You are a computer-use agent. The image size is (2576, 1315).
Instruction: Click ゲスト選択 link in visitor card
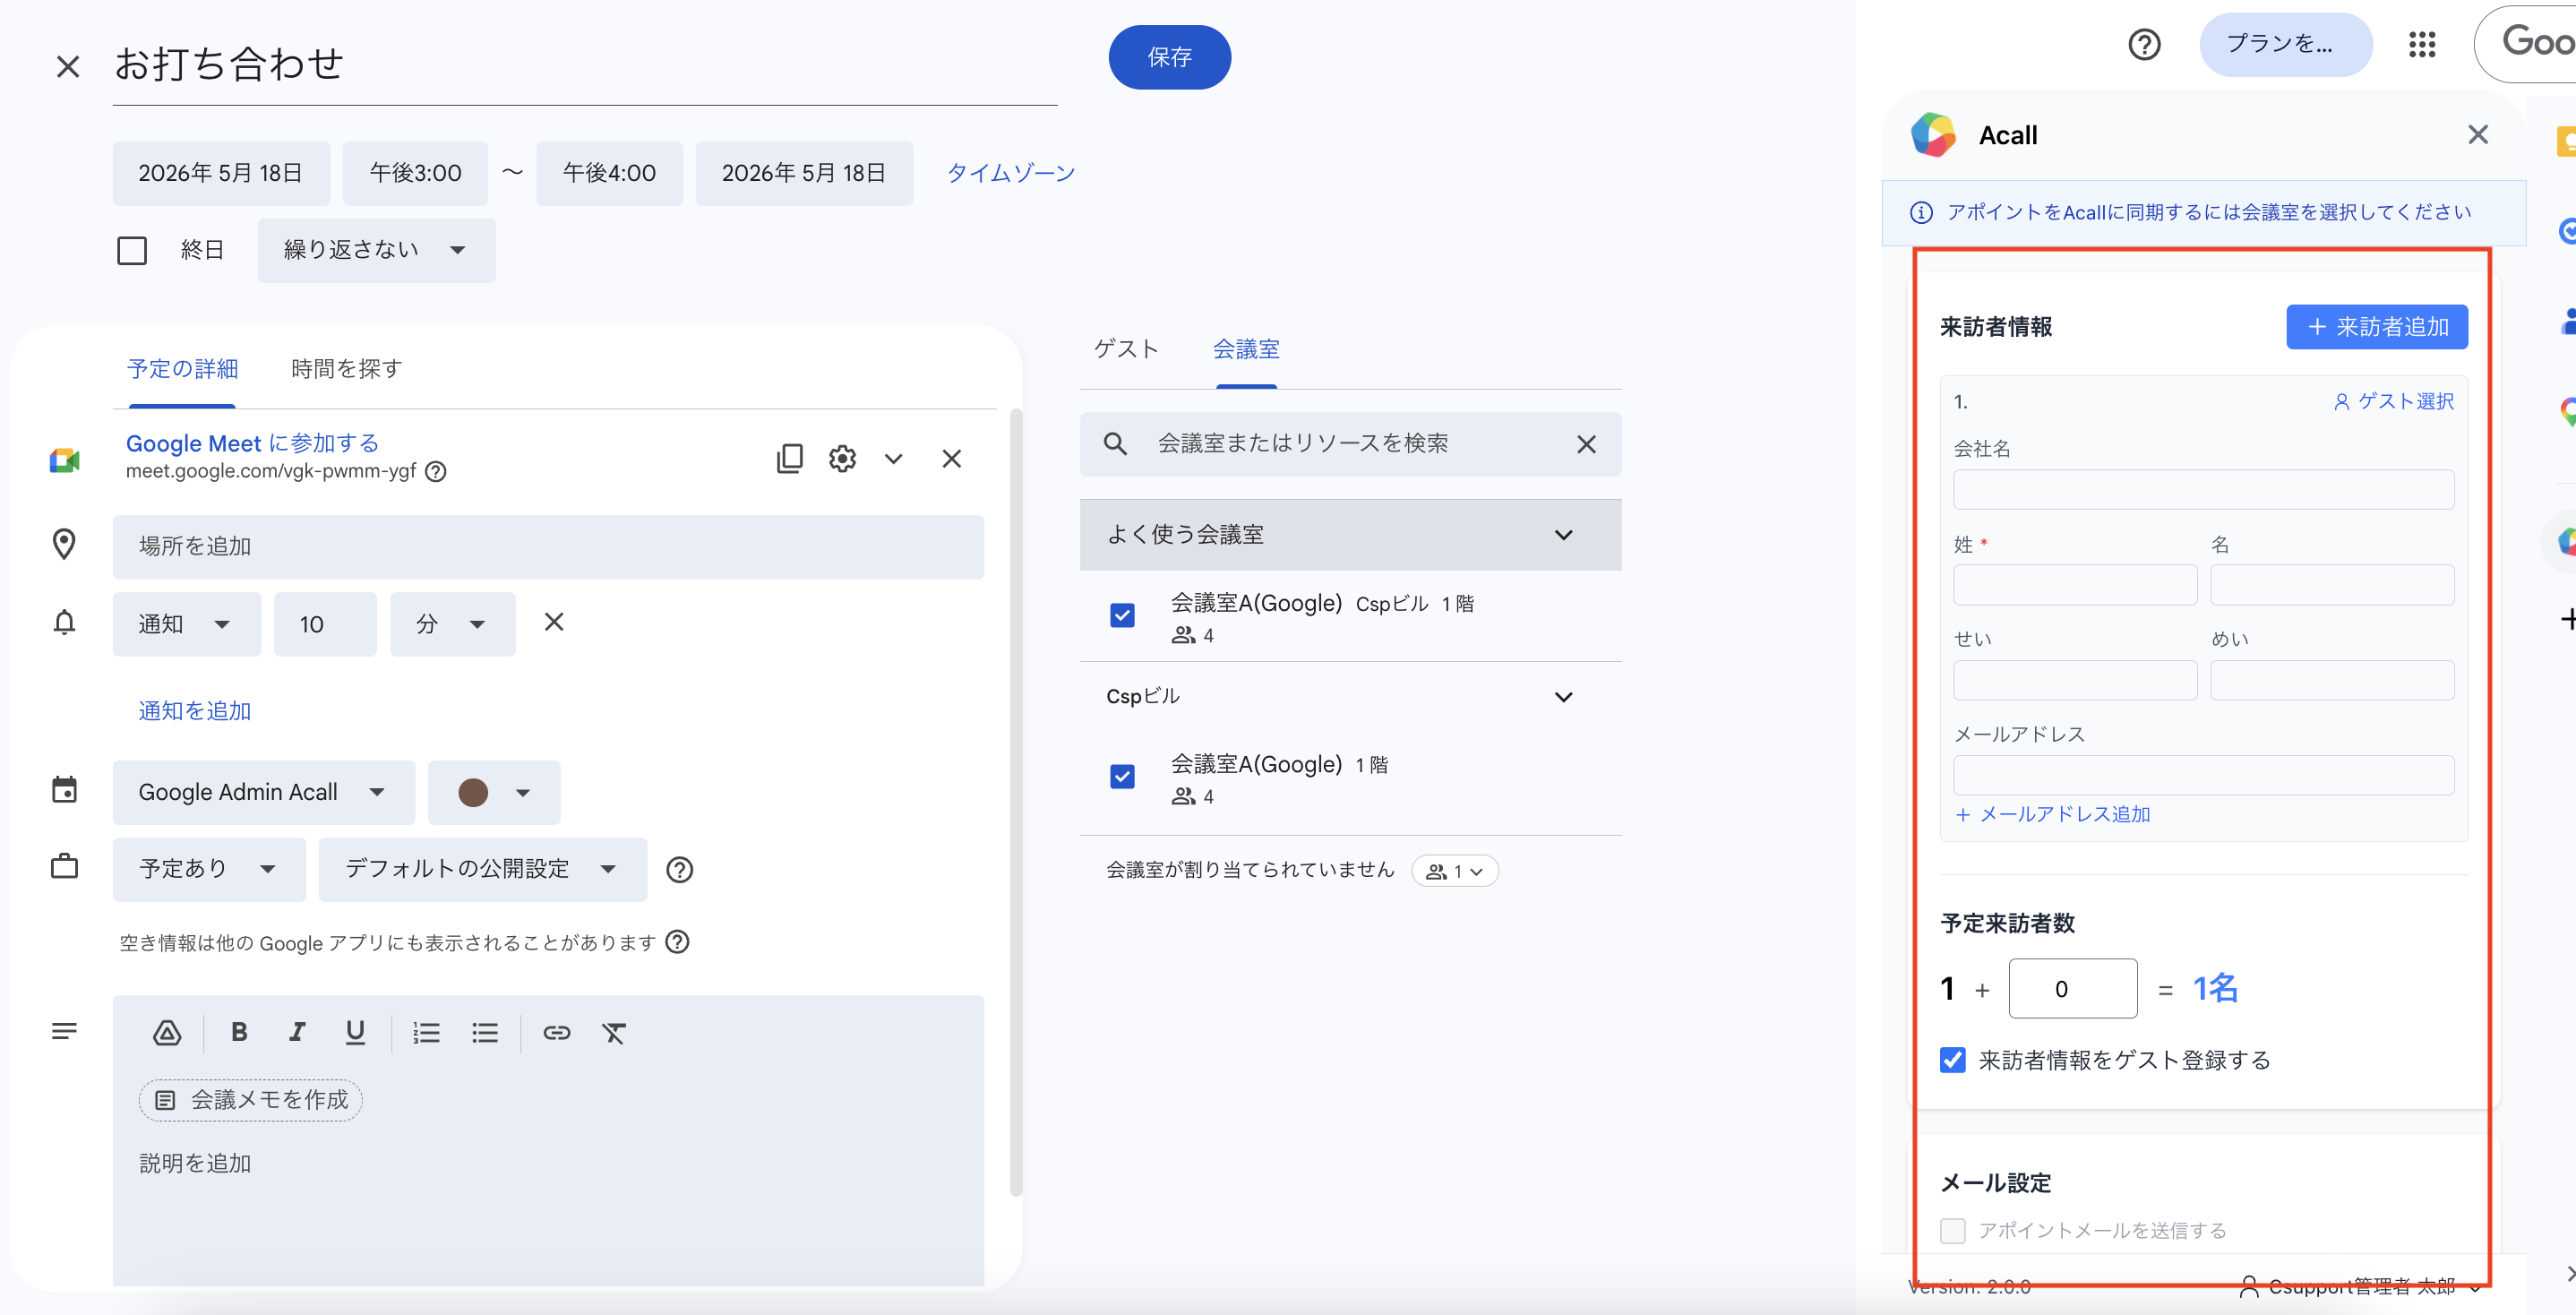click(x=2393, y=402)
